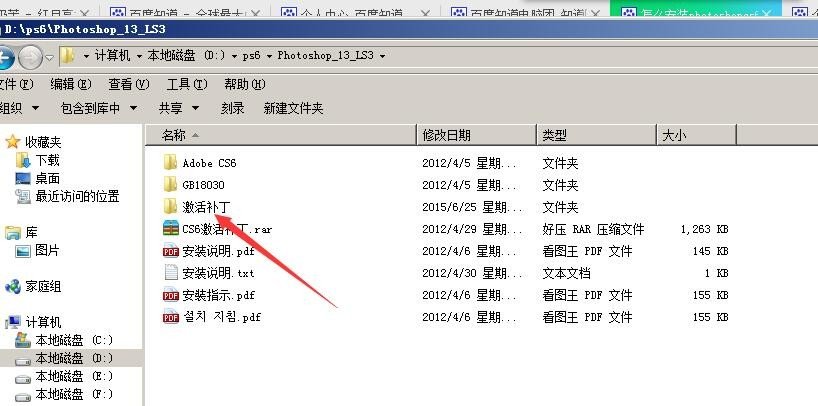The width and height of the screenshot is (818, 406).
Task: Click ps6 in the address breadcrumb
Action: pyautogui.click(x=251, y=55)
